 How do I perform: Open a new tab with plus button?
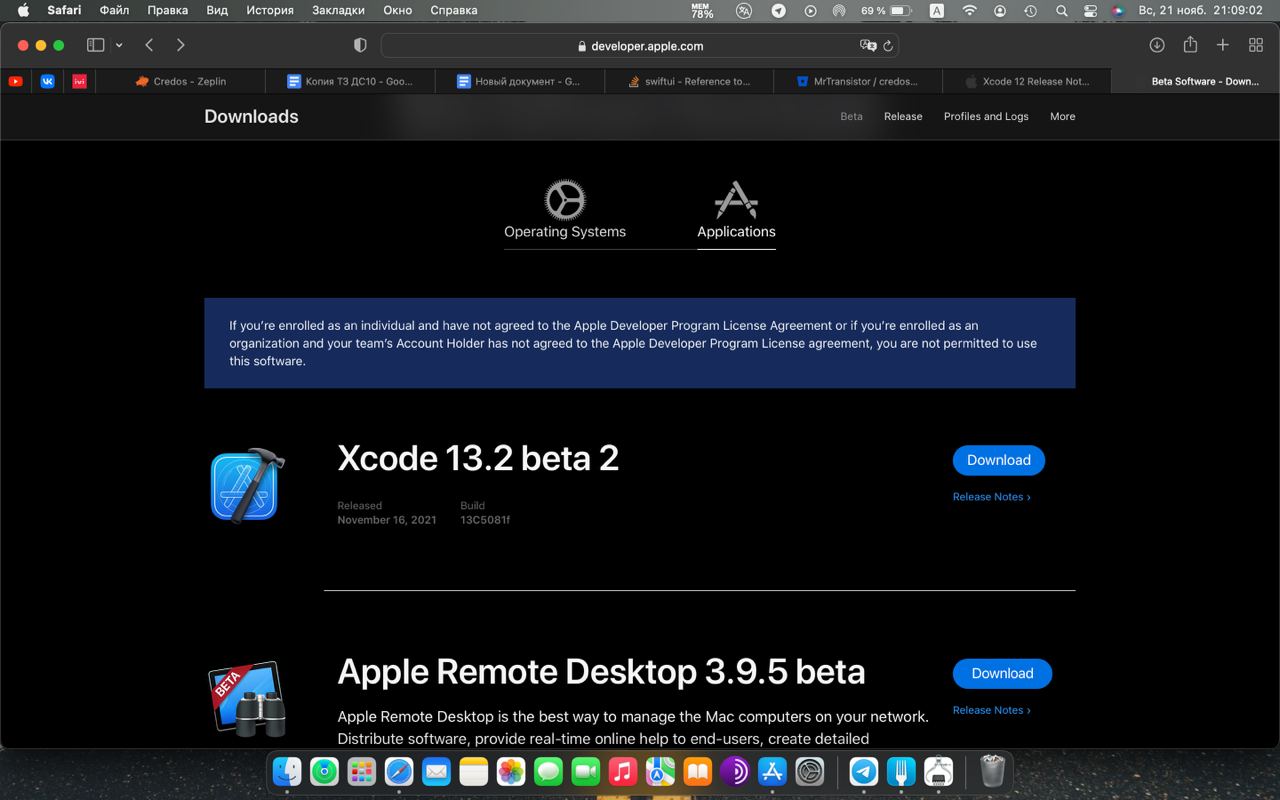(1223, 45)
